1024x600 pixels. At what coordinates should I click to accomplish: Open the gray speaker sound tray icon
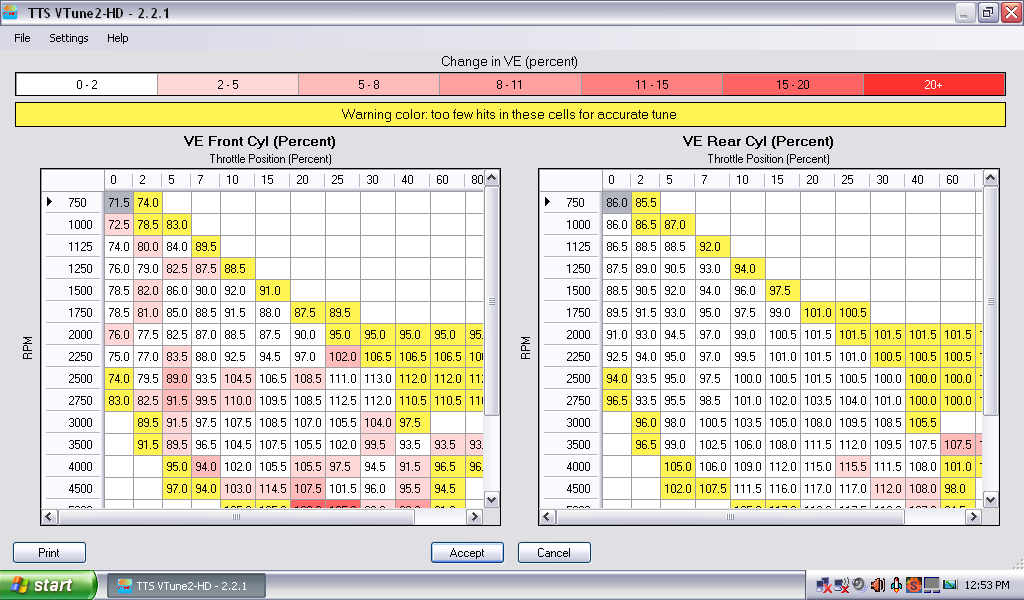[859, 585]
